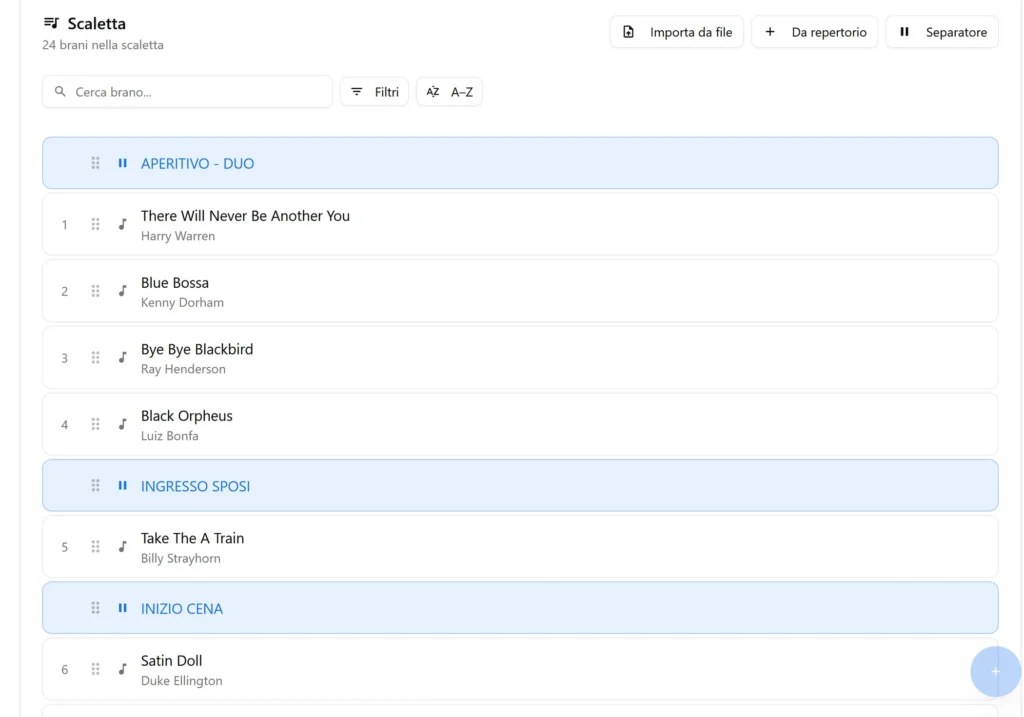Click drag handle for Blue Bossa
Image resolution: width=1024 pixels, height=717 pixels.
click(x=96, y=291)
